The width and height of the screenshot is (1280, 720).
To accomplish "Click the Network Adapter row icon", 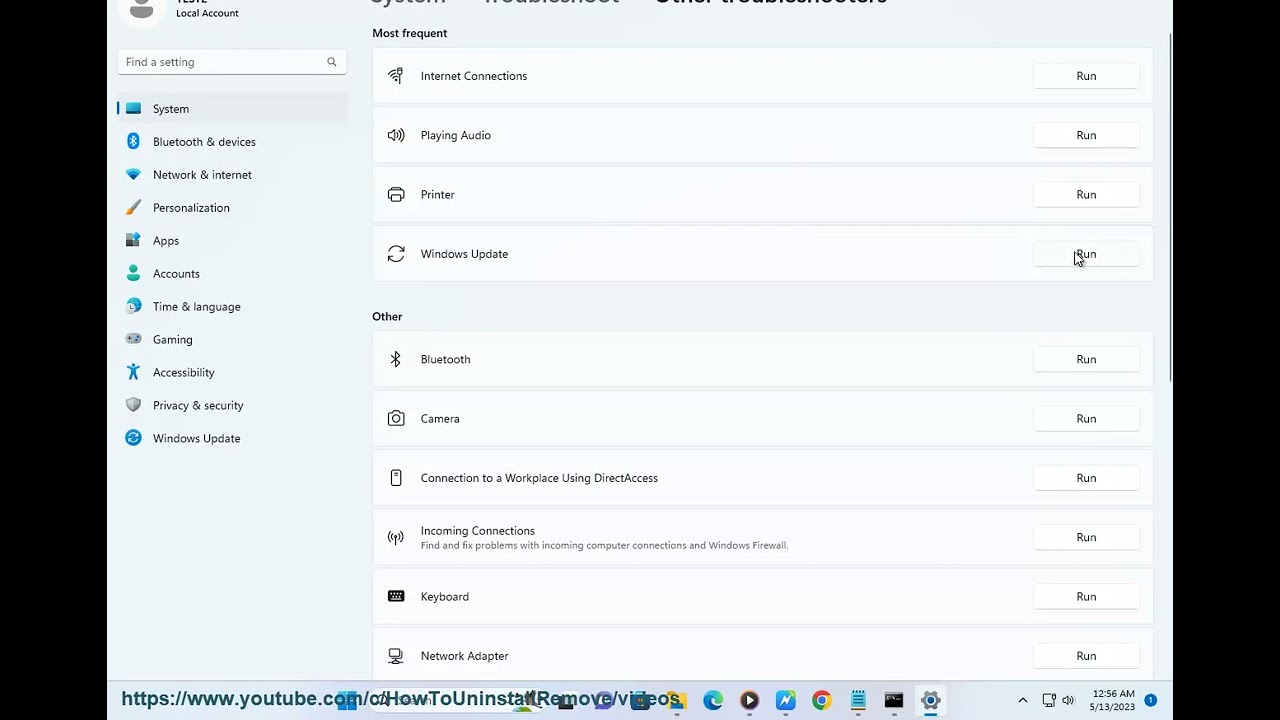I will click(x=396, y=656).
